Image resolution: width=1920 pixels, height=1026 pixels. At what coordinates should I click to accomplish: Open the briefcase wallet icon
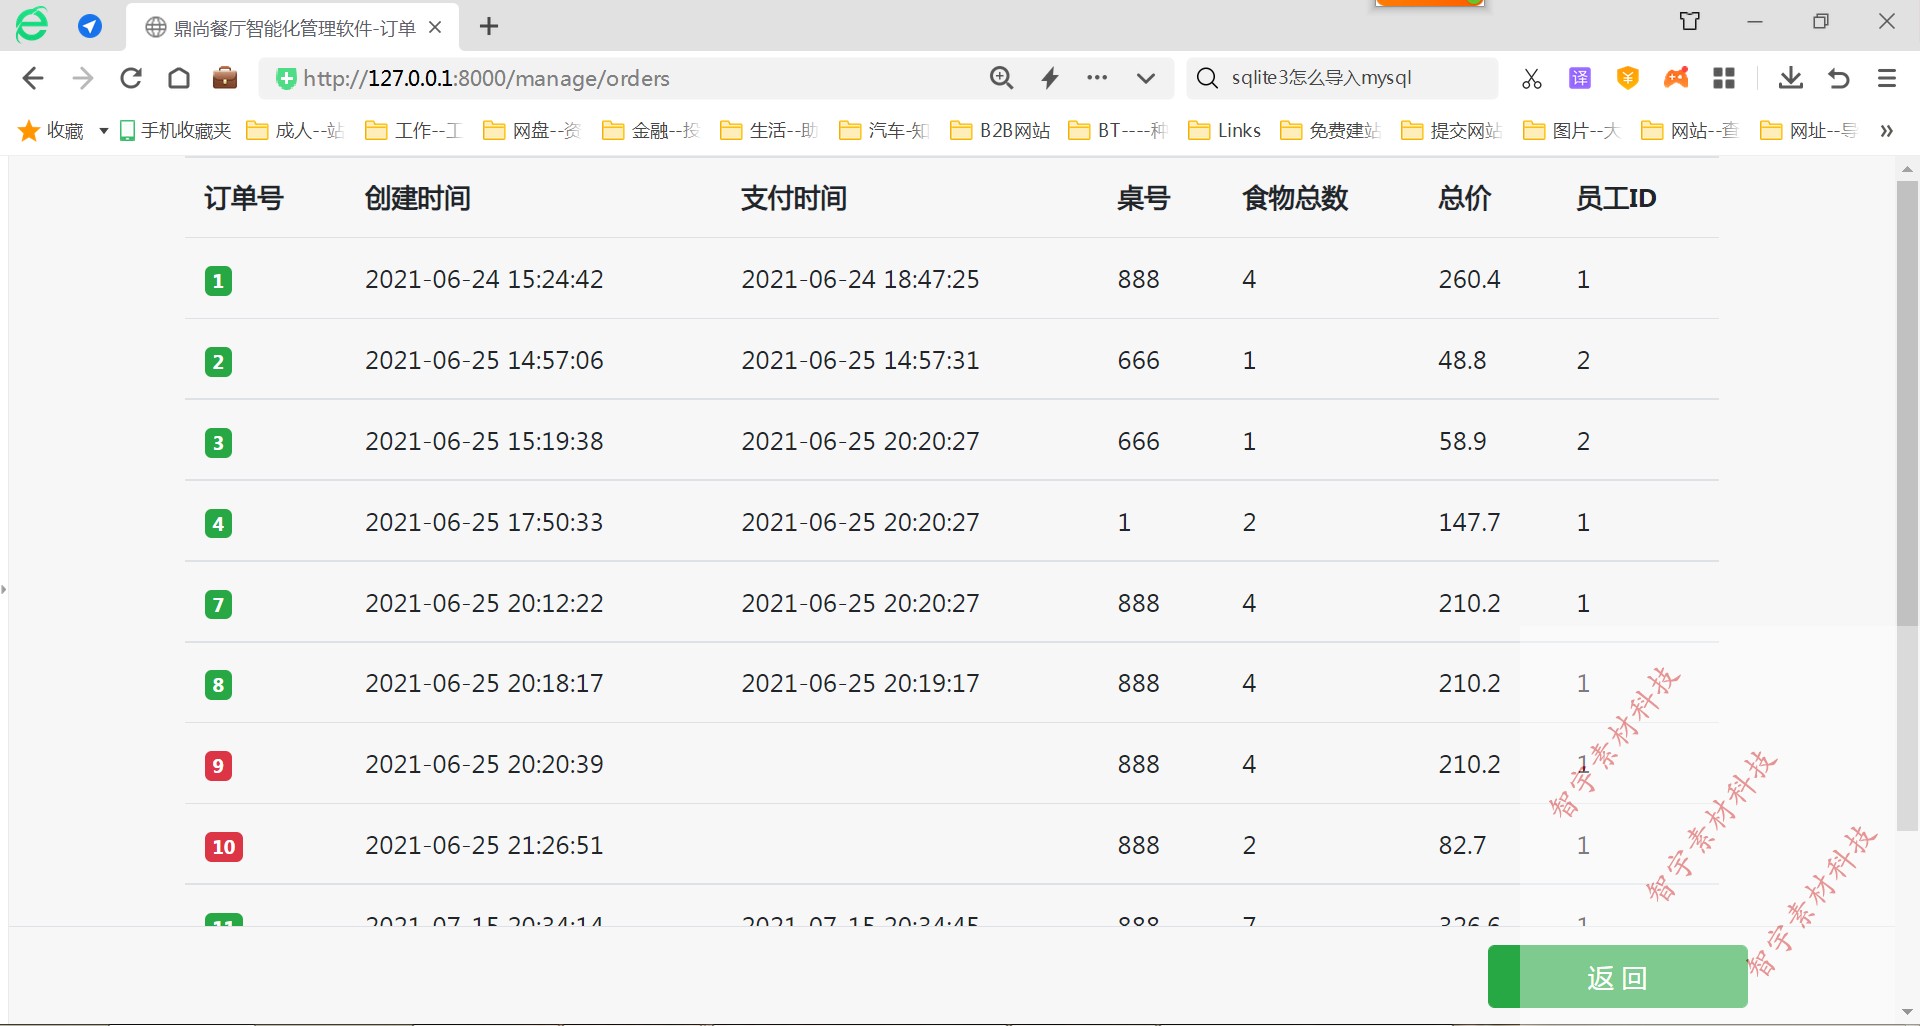pyautogui.click(x=225, y=78)
